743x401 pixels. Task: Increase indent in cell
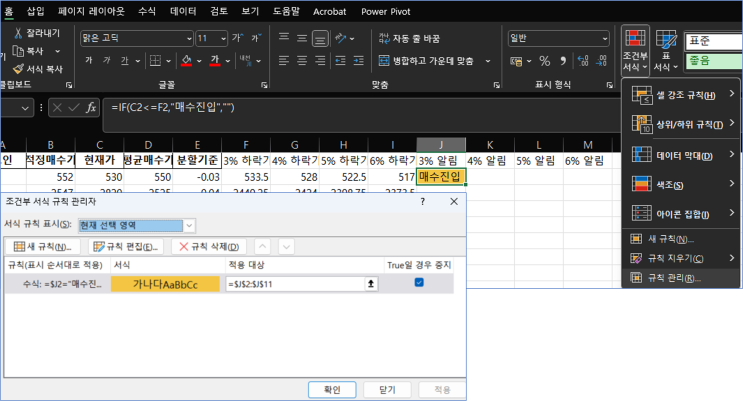[359, 60]
